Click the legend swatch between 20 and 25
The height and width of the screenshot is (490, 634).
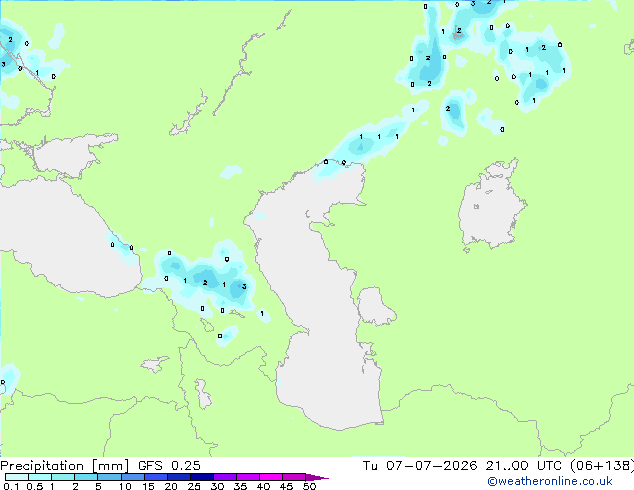coord(178,477)
